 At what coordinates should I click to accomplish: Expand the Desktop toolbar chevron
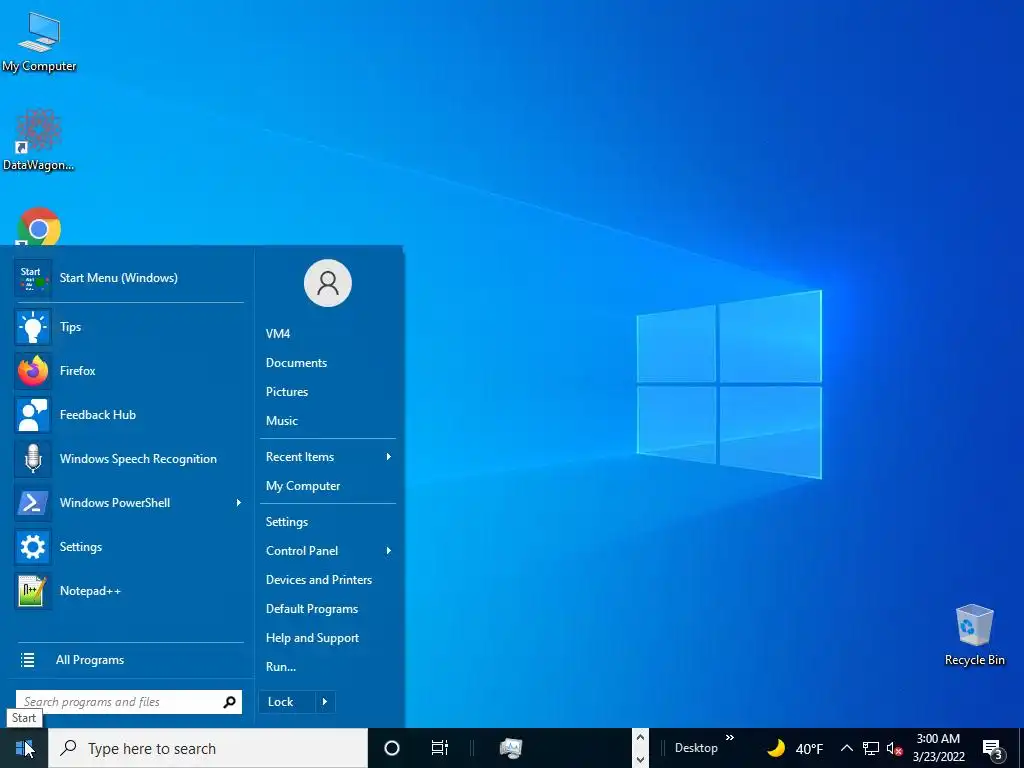[730, 738]
